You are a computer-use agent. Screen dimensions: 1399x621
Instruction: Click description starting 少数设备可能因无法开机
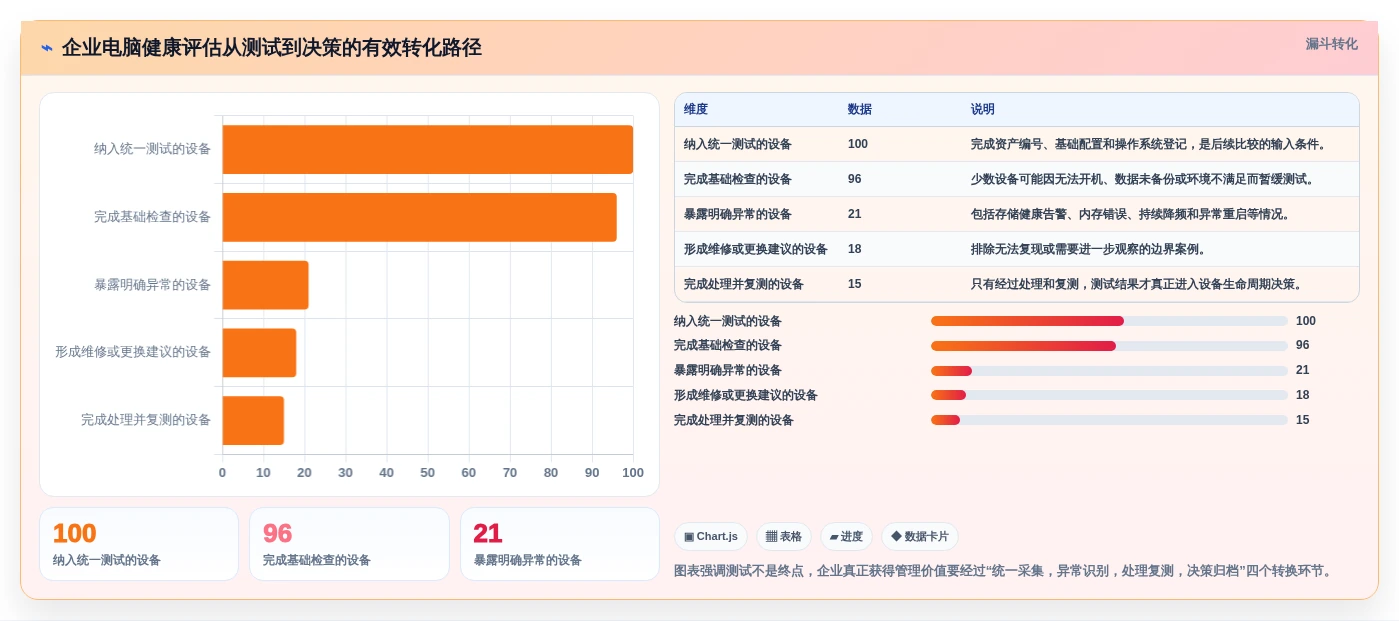point(1144,179)
